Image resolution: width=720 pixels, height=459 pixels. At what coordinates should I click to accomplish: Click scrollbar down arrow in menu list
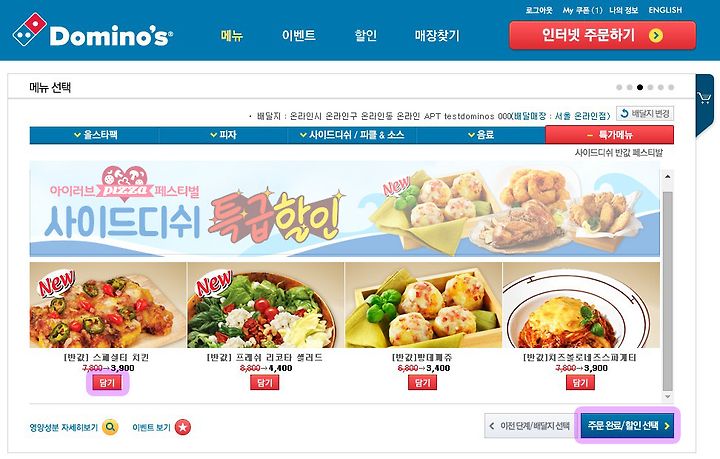(x=668, y=397)
